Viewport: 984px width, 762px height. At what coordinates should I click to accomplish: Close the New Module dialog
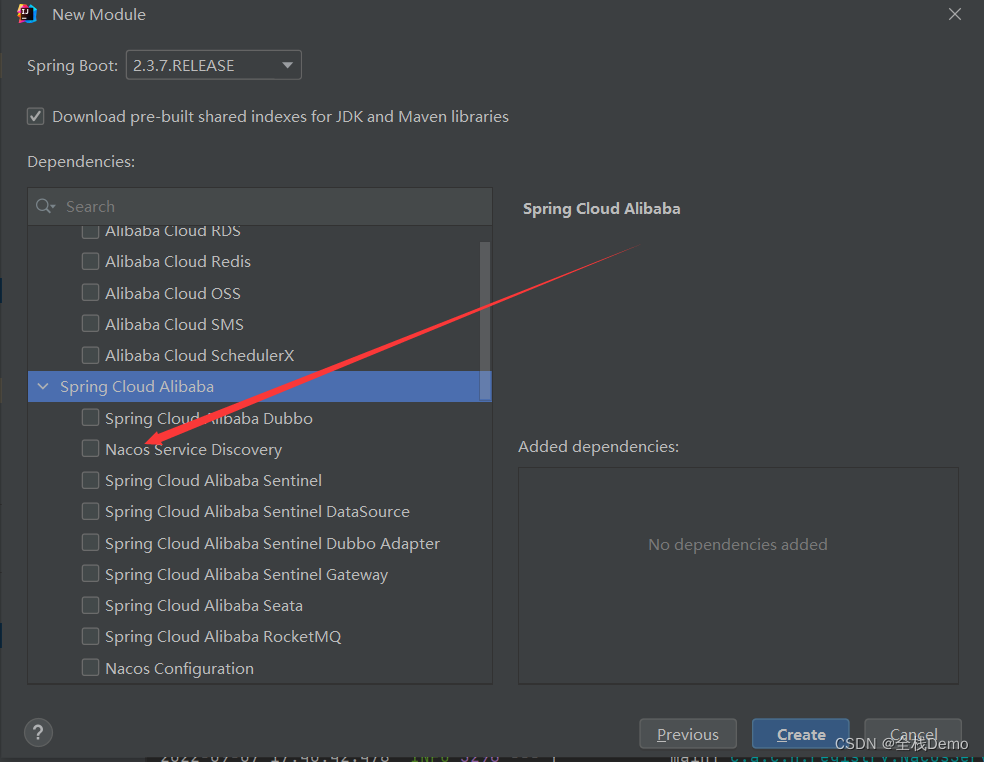[955, 14]
